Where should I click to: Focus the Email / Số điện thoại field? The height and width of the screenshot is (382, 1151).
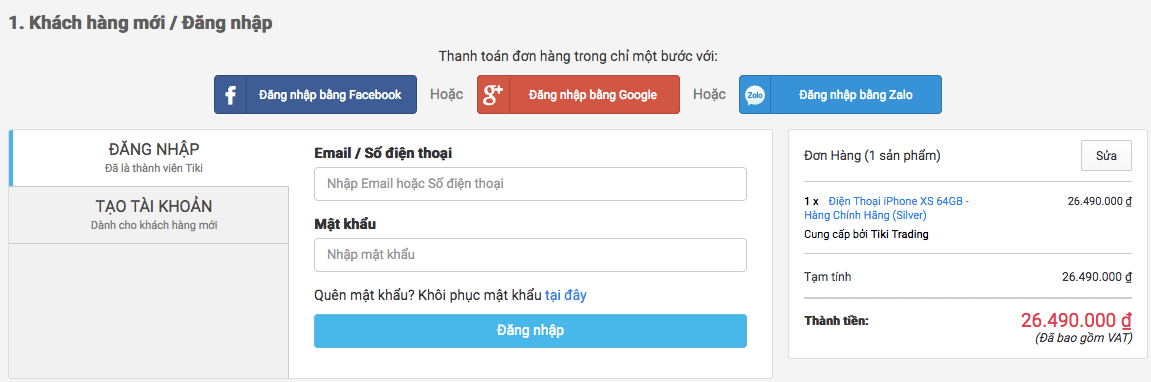click(531, 184)
